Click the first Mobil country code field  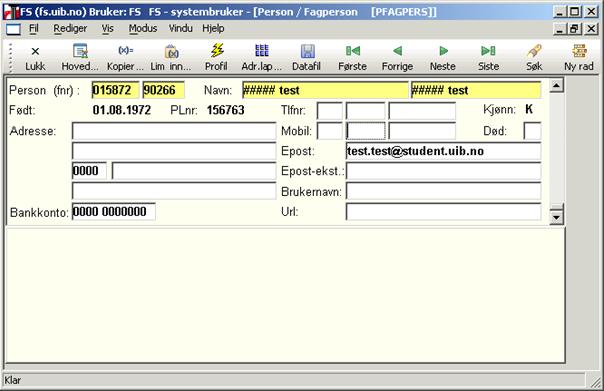tap(330, 131)
